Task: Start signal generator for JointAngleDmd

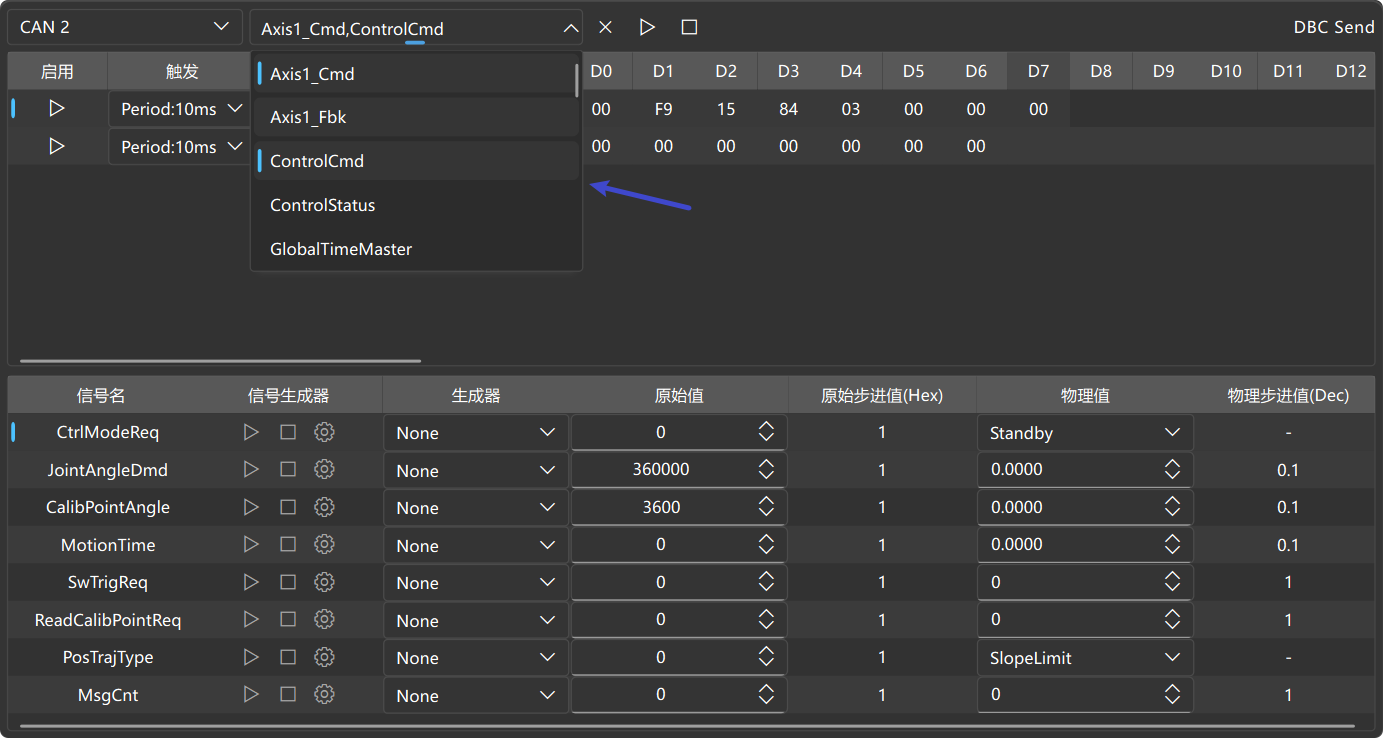Action: (251, 469)
